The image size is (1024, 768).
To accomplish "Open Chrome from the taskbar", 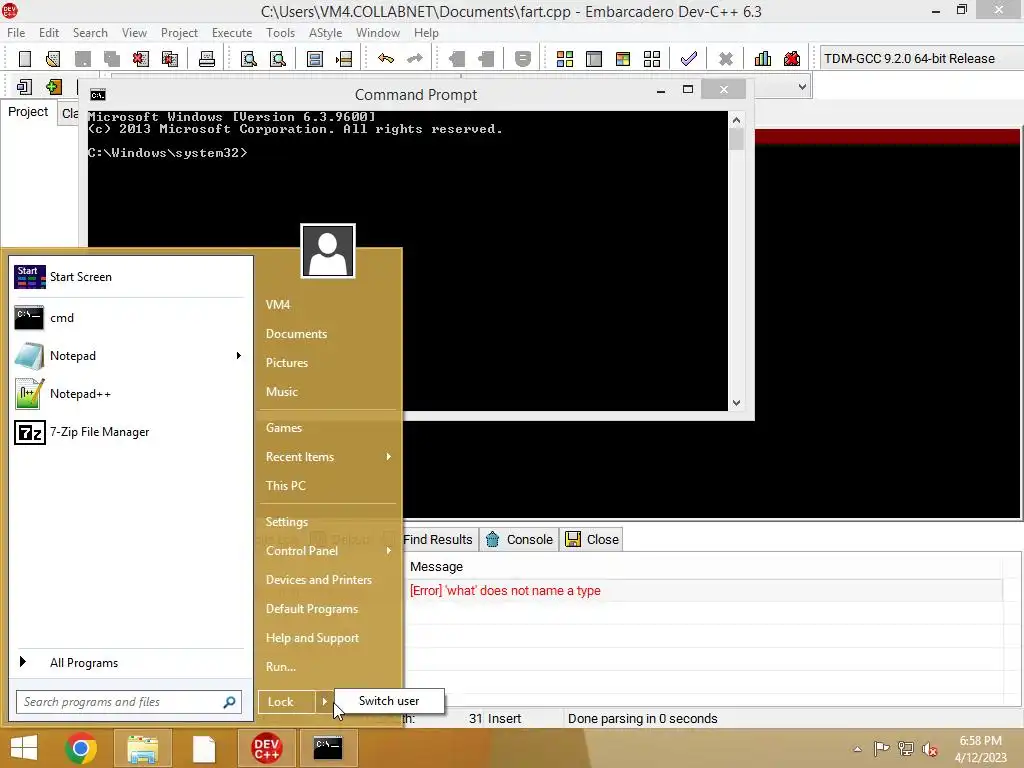I will [x=81, y=748].
